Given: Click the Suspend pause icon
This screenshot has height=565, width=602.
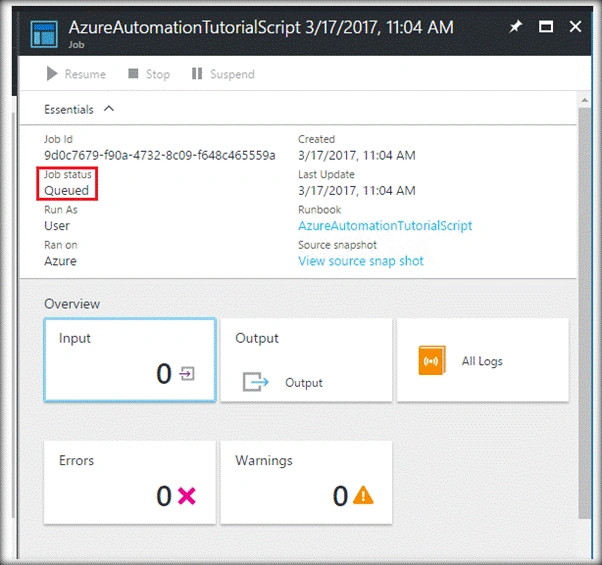Looking at the screenshot, I should (x=197, y=73).
